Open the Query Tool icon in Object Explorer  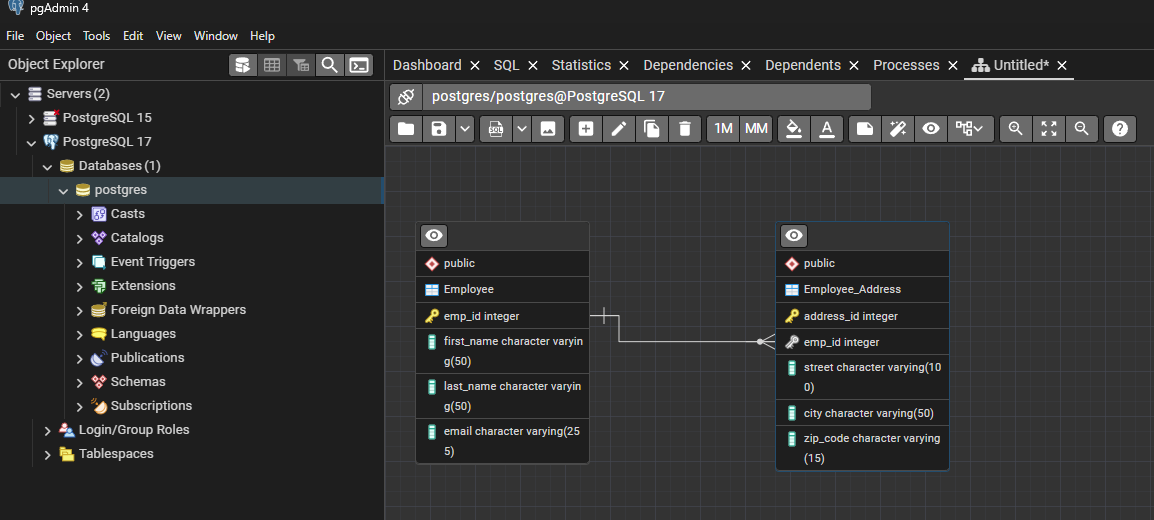coord(242,65)
